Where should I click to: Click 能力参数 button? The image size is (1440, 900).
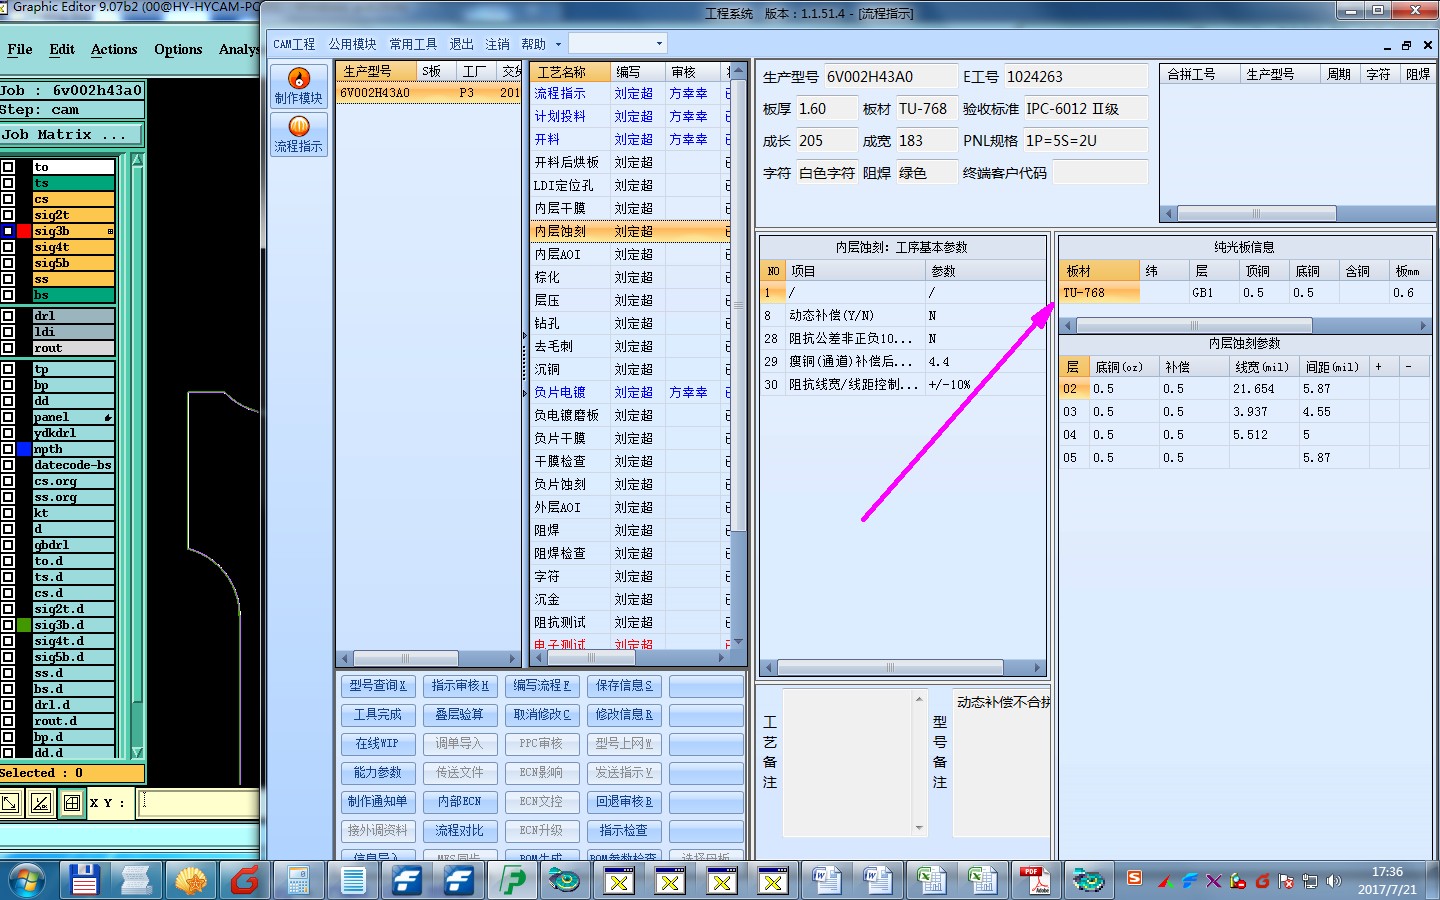point(377,773)
